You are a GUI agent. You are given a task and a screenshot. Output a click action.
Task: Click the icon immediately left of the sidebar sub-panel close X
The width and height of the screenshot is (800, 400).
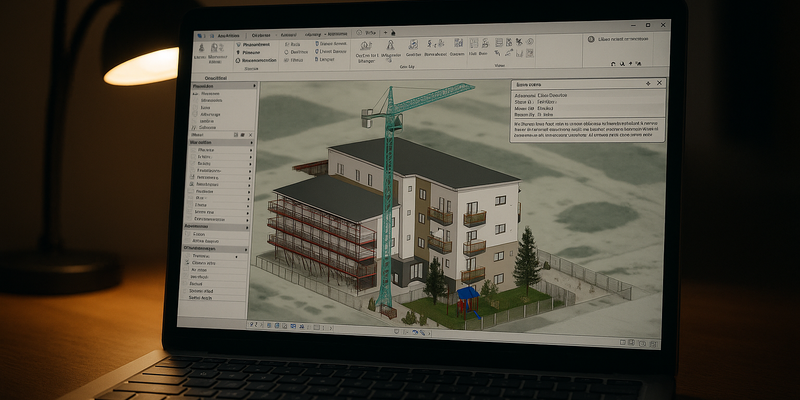(243, 135)
